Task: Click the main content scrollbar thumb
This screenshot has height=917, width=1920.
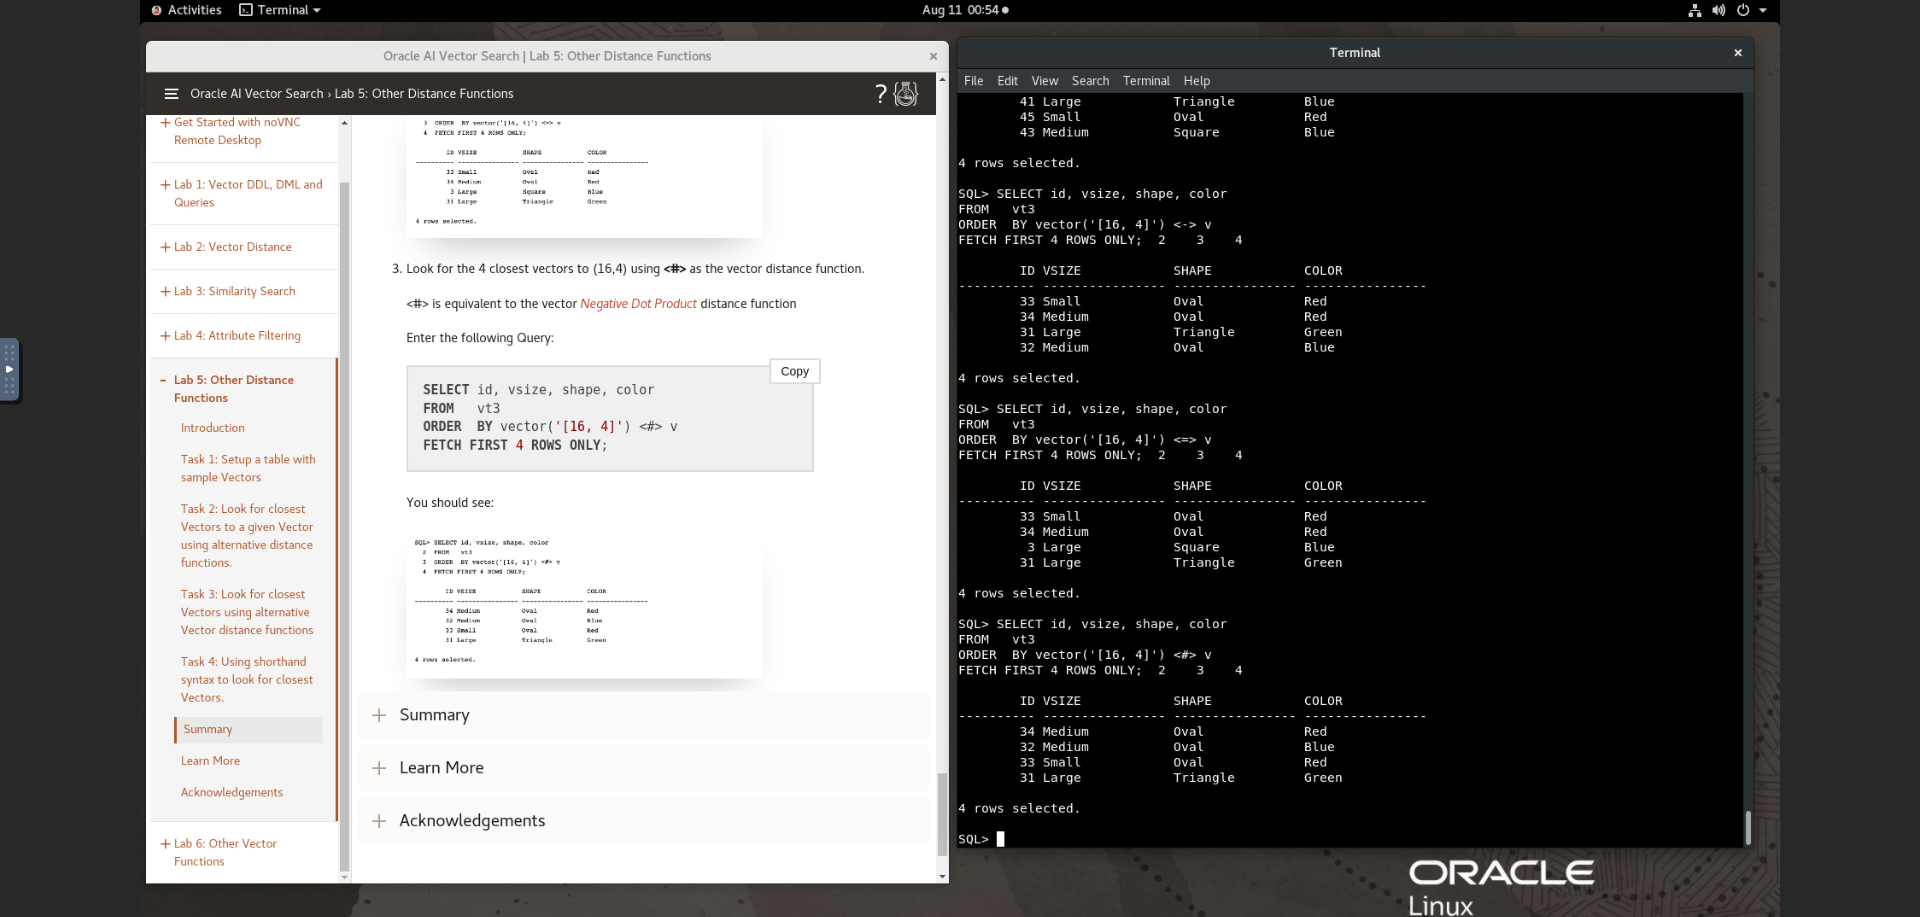Action: tap(942, 814)
